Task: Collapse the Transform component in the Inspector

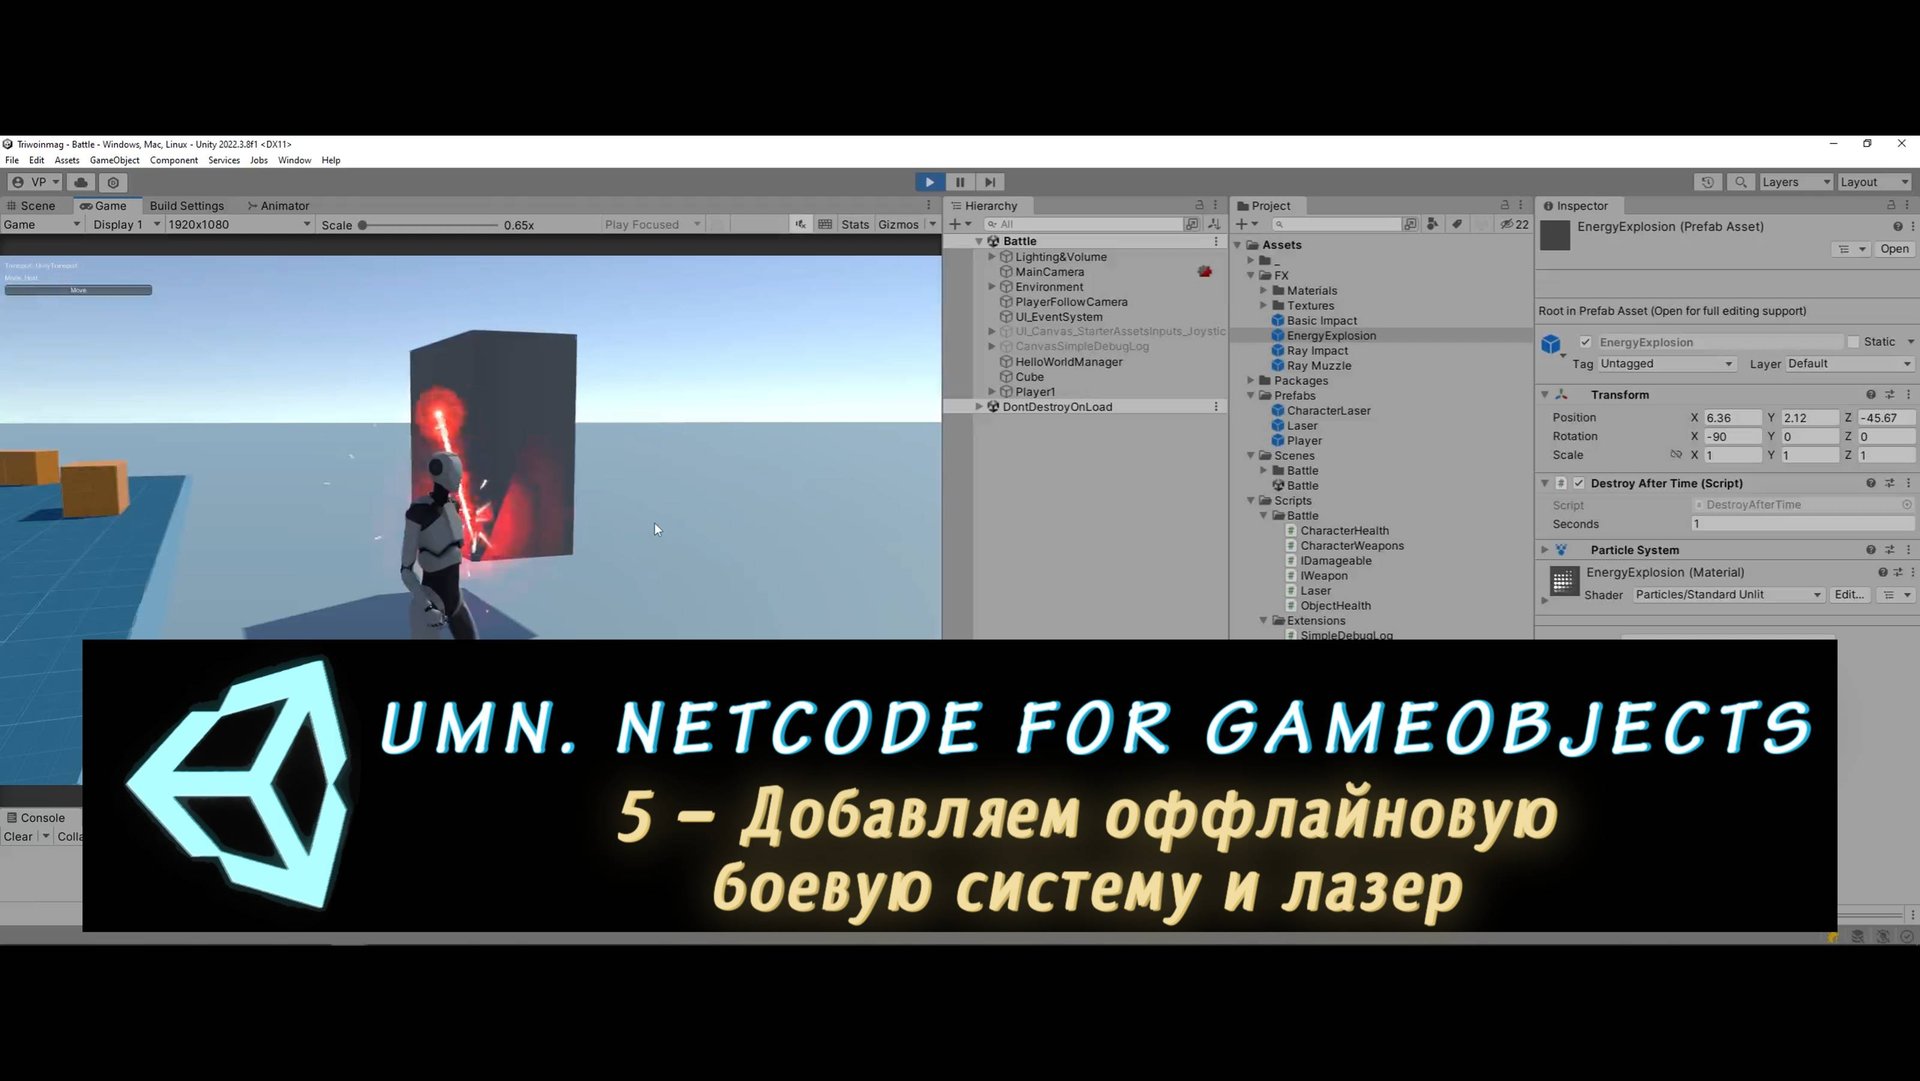Action: click(x=1545, y=394)
